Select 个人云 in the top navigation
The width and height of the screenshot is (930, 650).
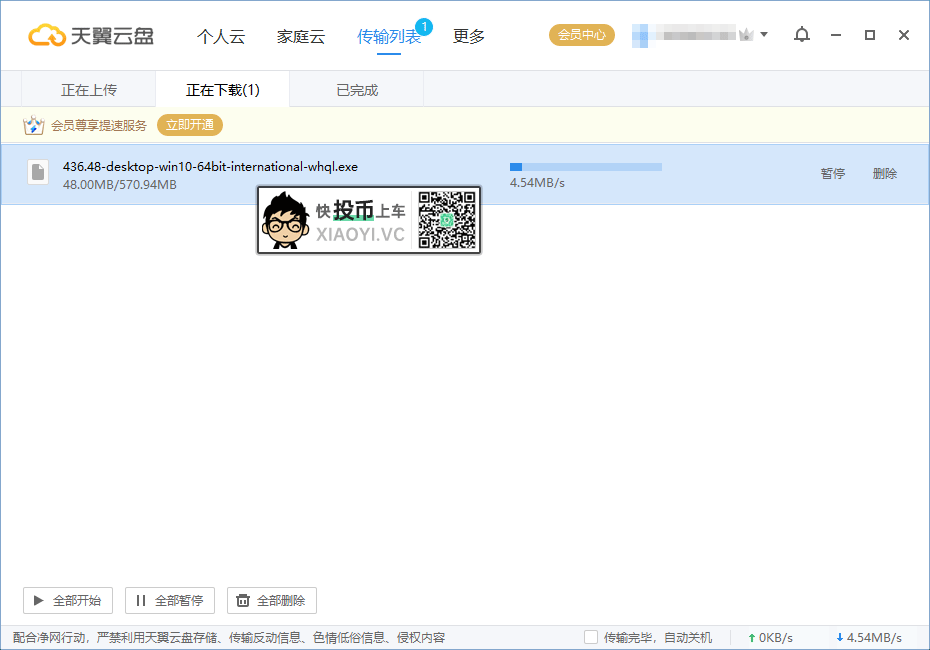[x=221, y=35]
